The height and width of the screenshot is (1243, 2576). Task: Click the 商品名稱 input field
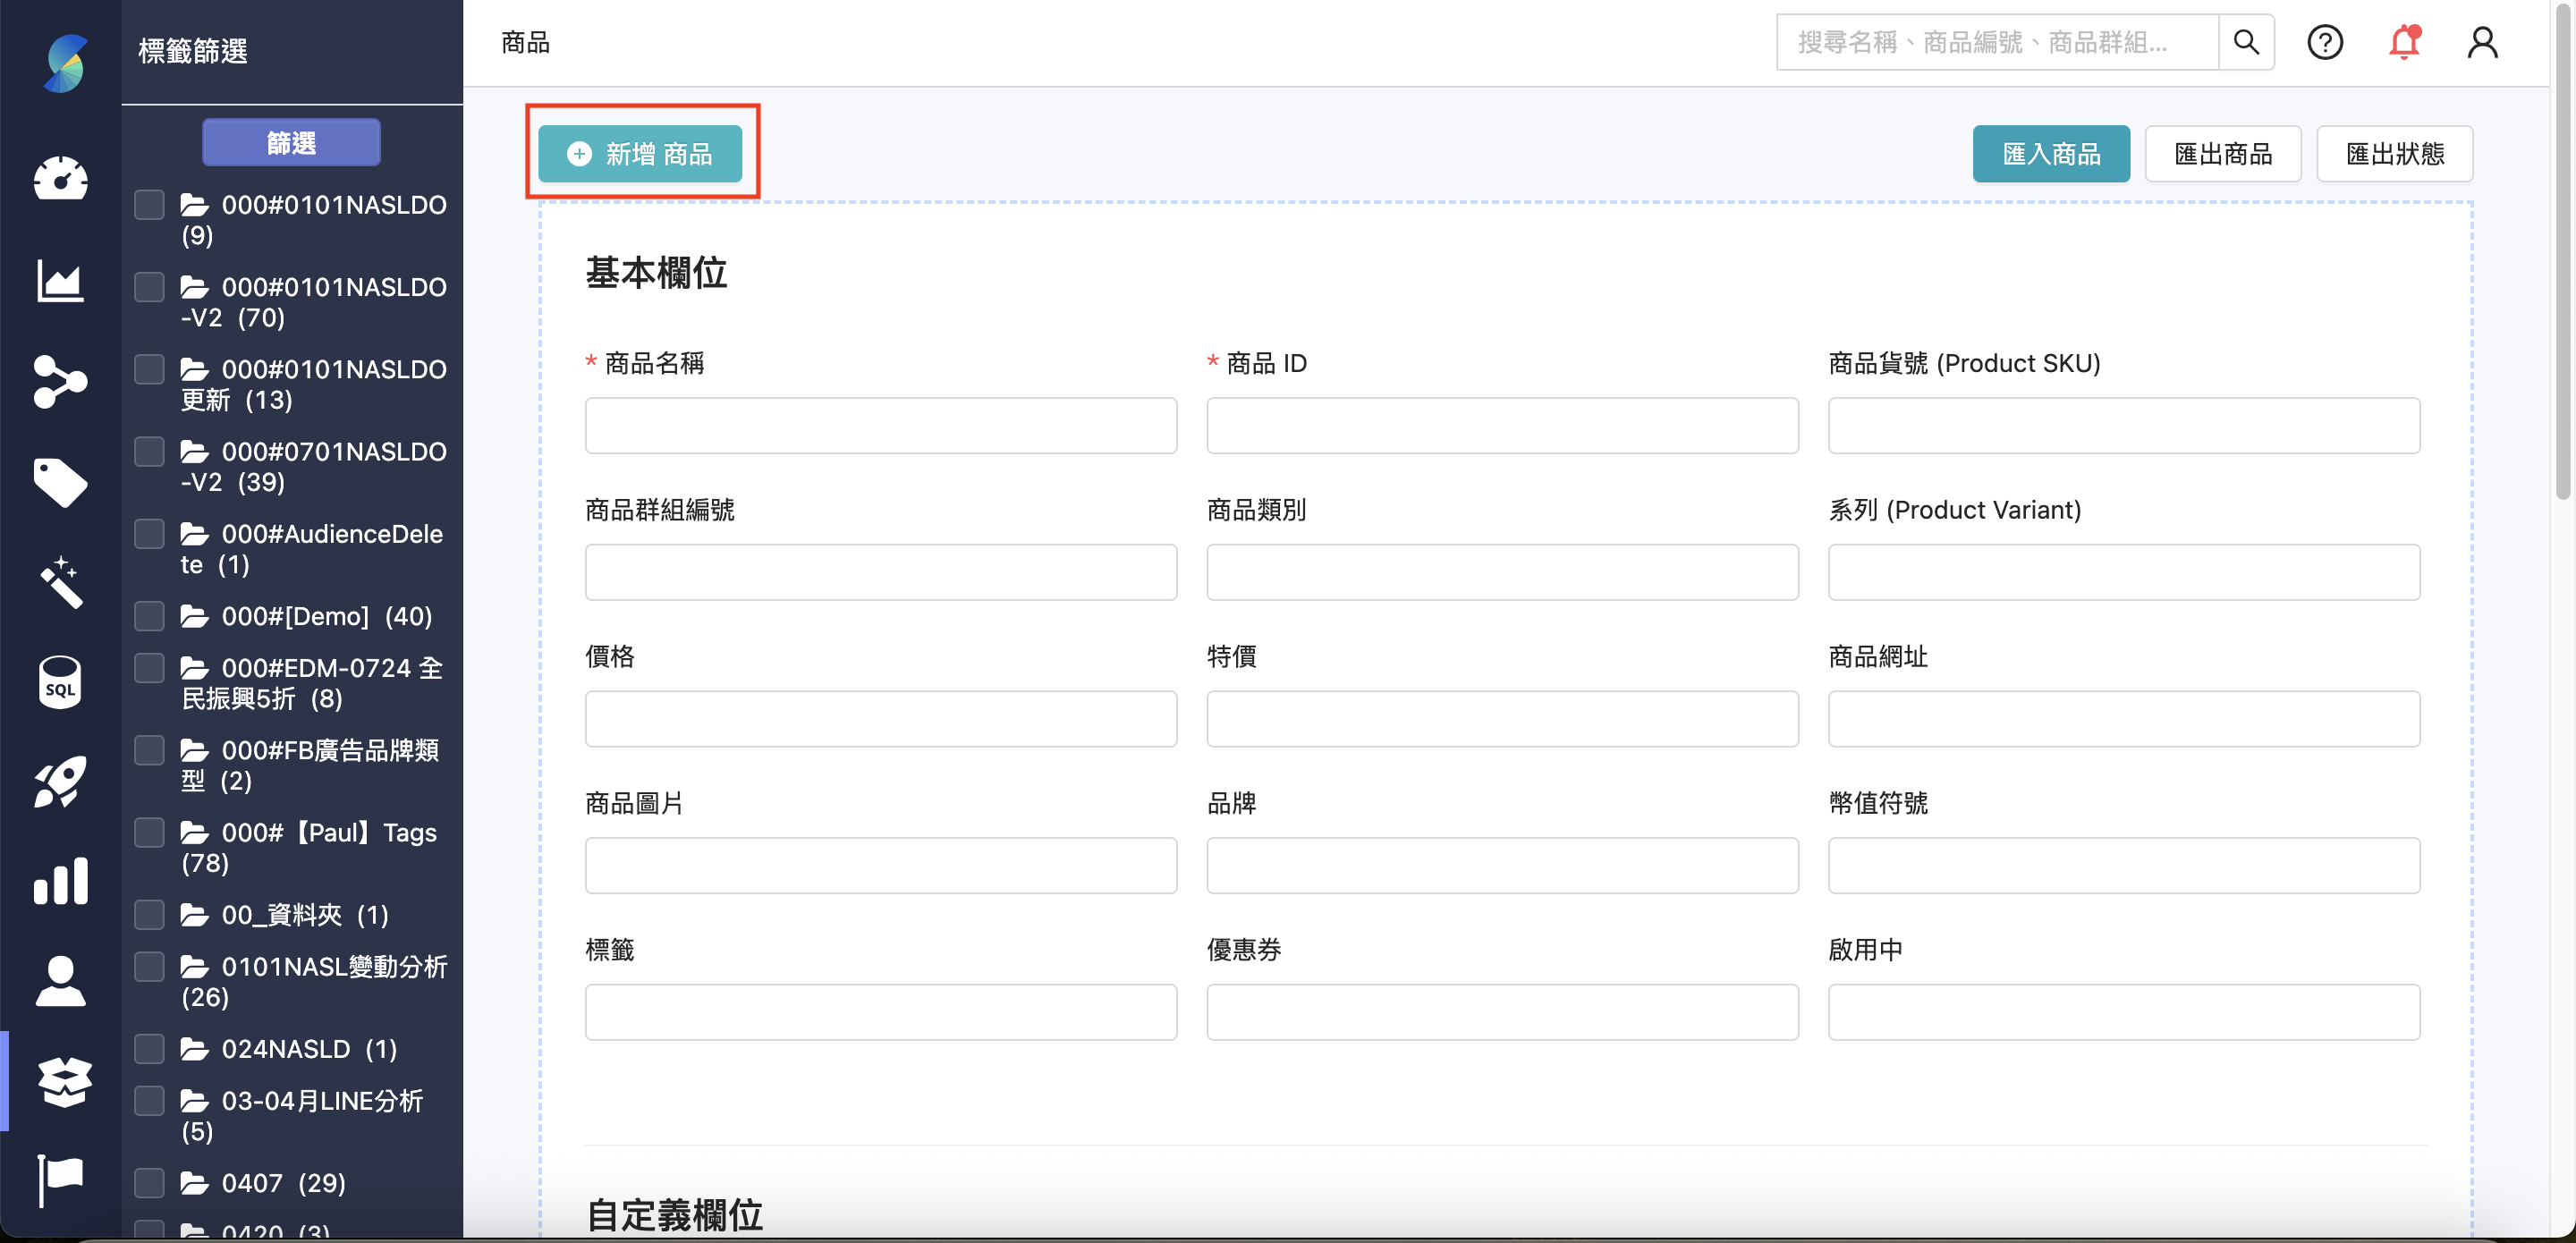click(880, 426)
